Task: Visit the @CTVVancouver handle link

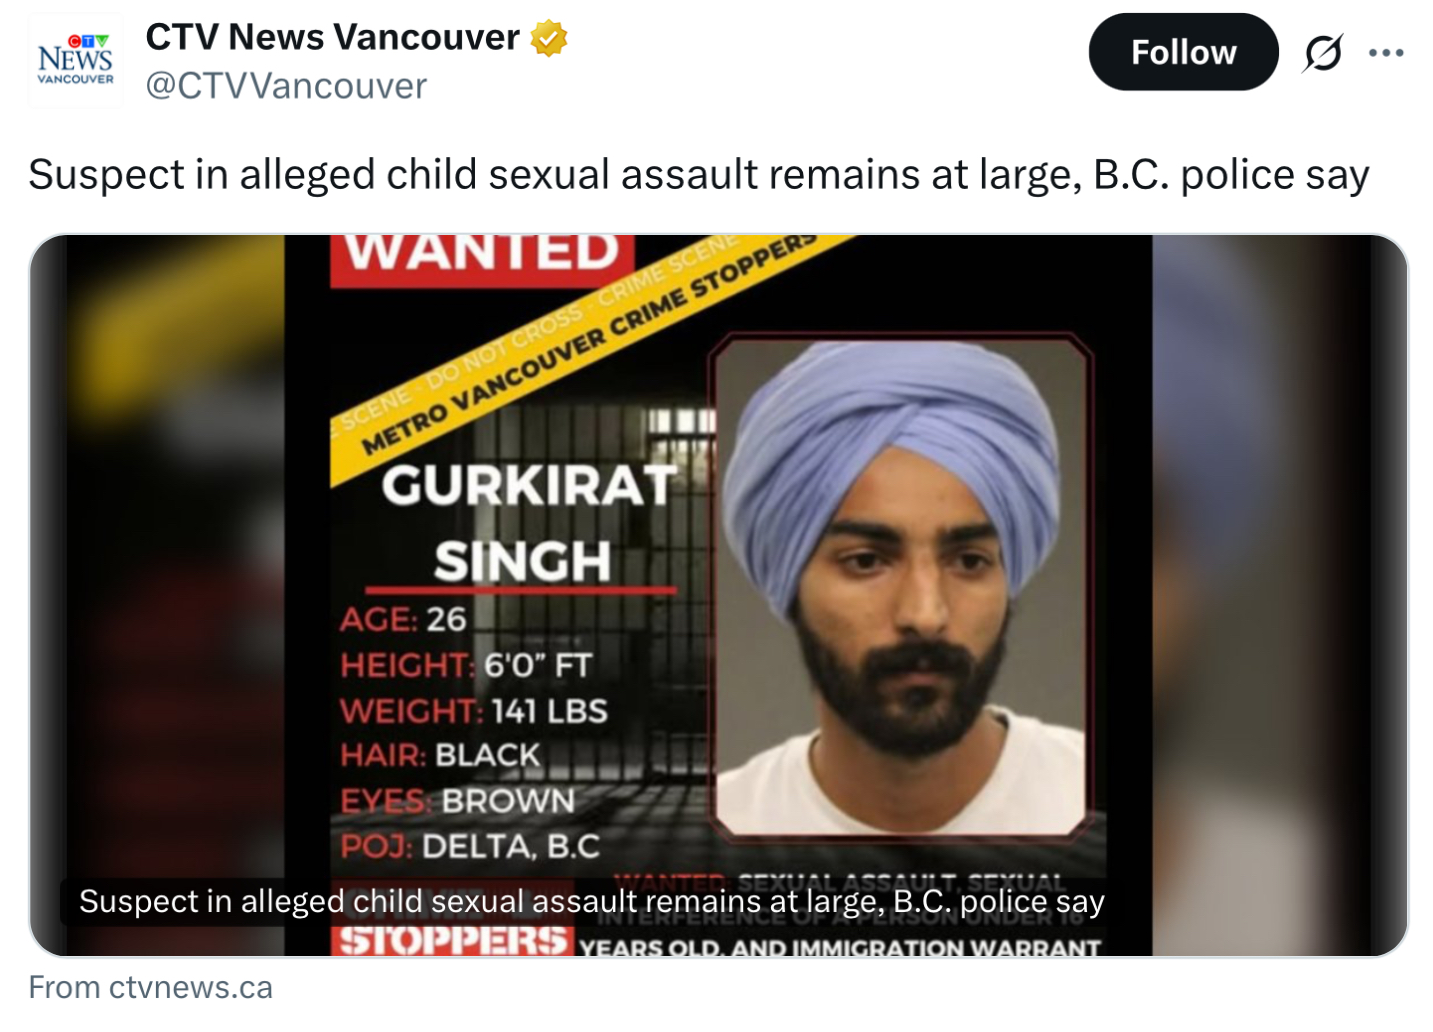Action: [x=286, y=86]
